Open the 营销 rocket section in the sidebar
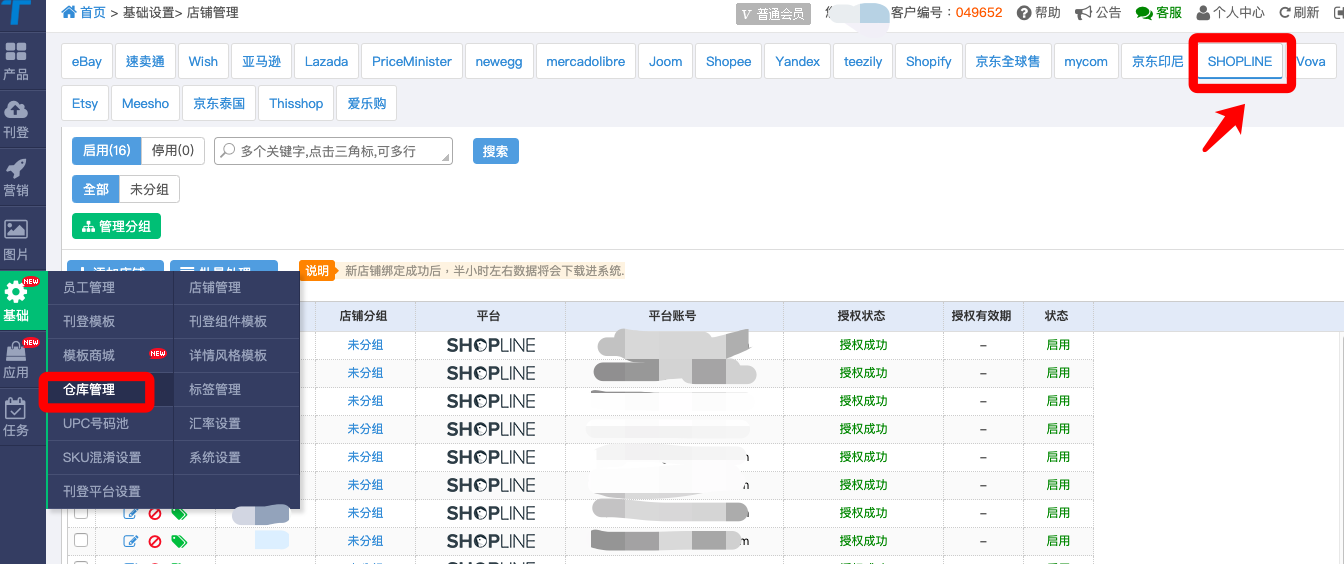 (16, 178)
